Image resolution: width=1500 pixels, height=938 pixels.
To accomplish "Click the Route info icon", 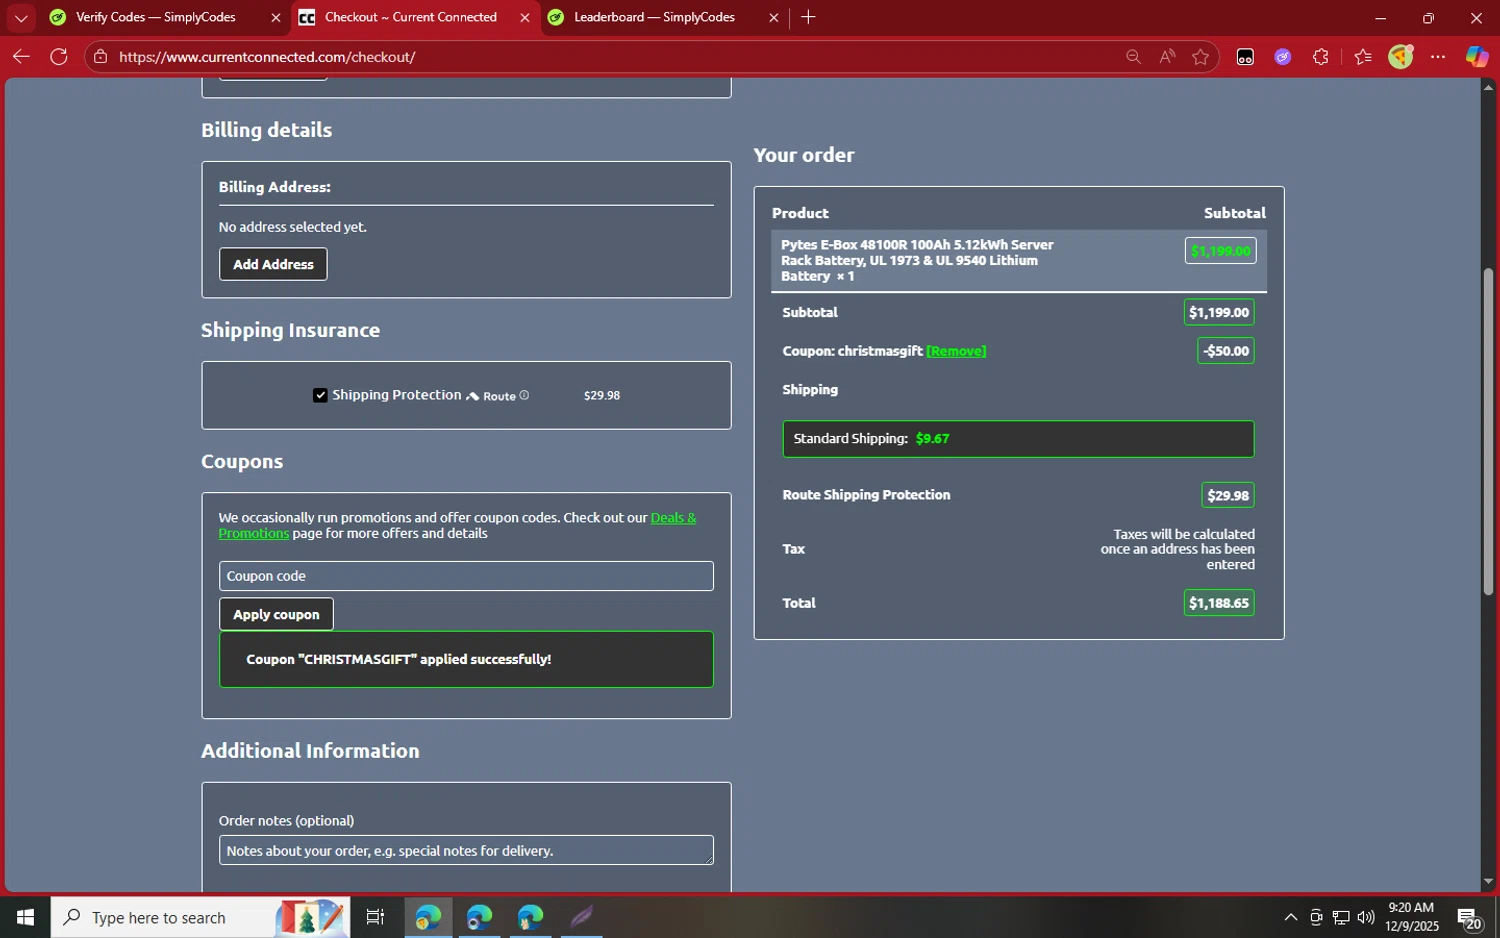I will 524,395.
